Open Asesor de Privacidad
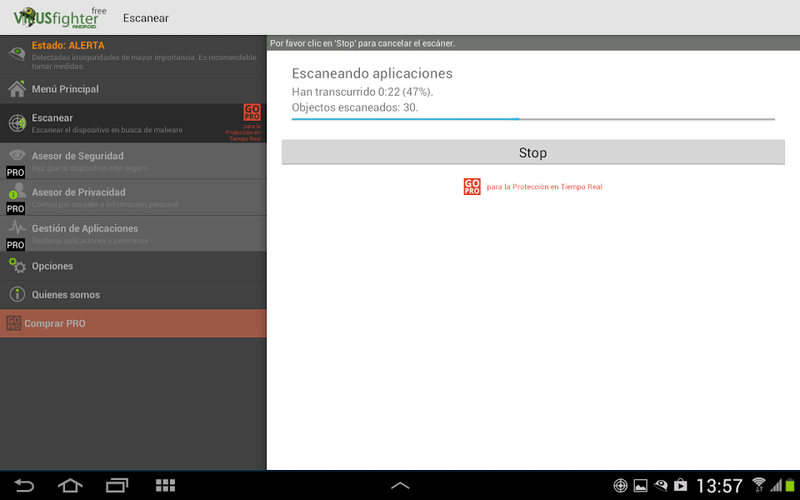Viewport: 800px width, 500px height. point(133,197)
